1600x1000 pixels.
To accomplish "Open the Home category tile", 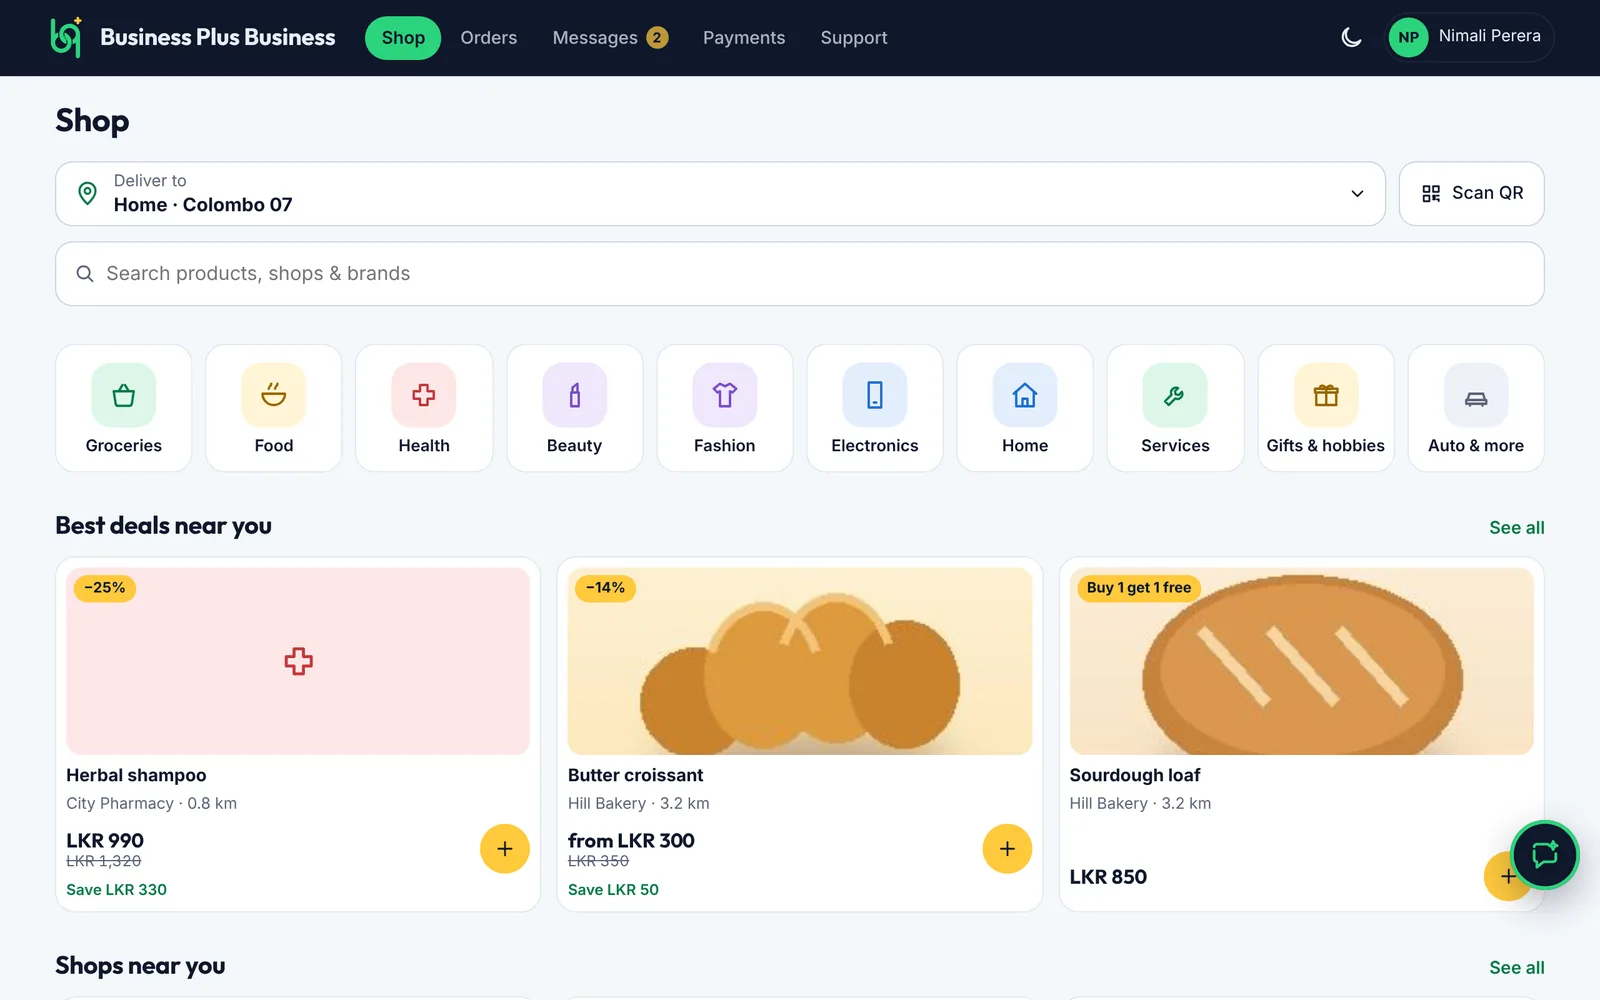I will 1025,408.
